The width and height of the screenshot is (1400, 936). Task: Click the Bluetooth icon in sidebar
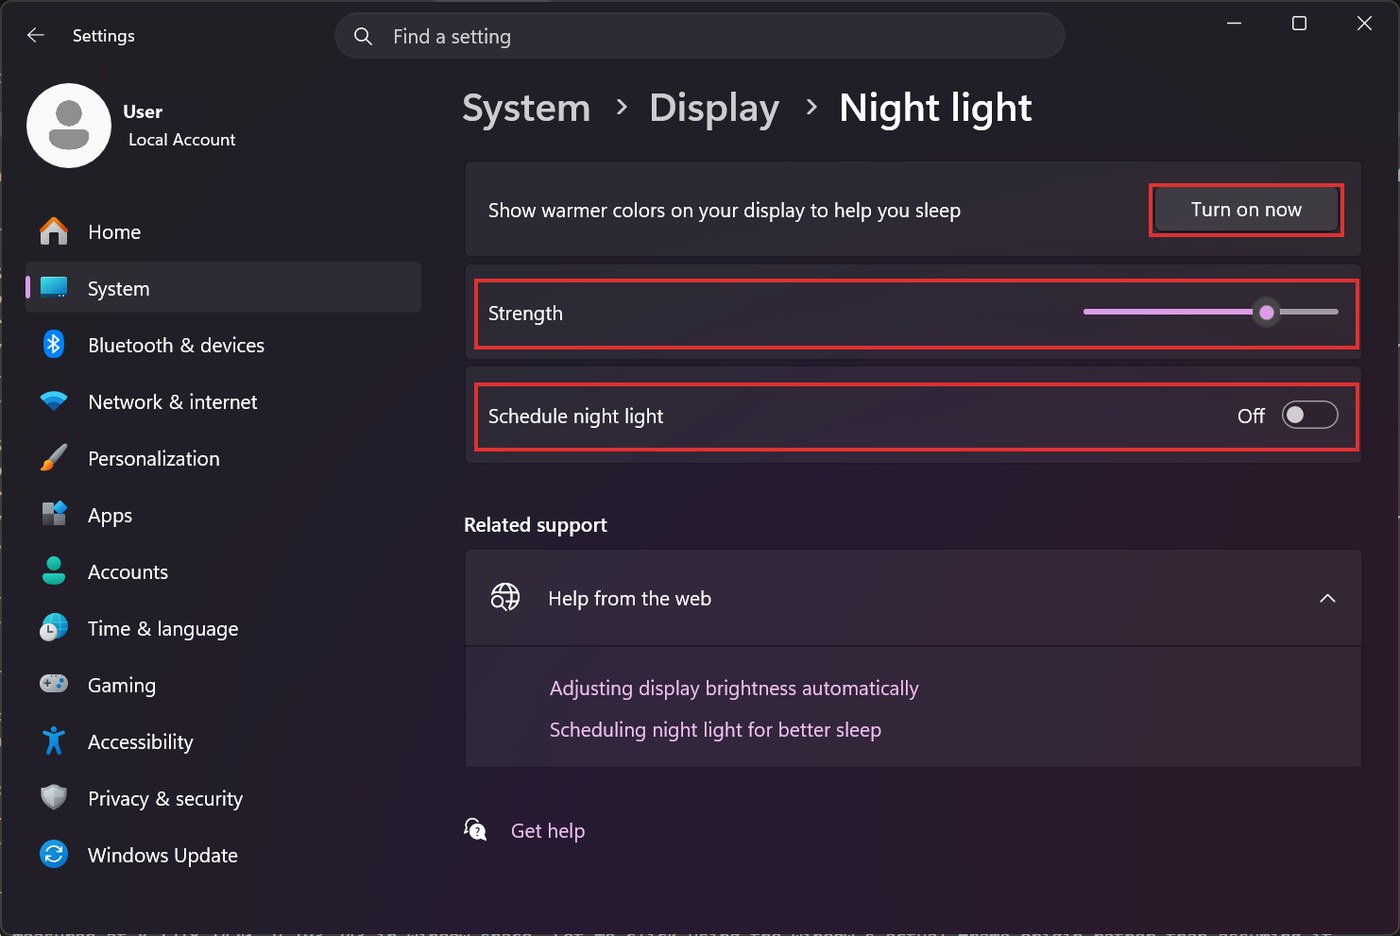[x=54, y=345]
